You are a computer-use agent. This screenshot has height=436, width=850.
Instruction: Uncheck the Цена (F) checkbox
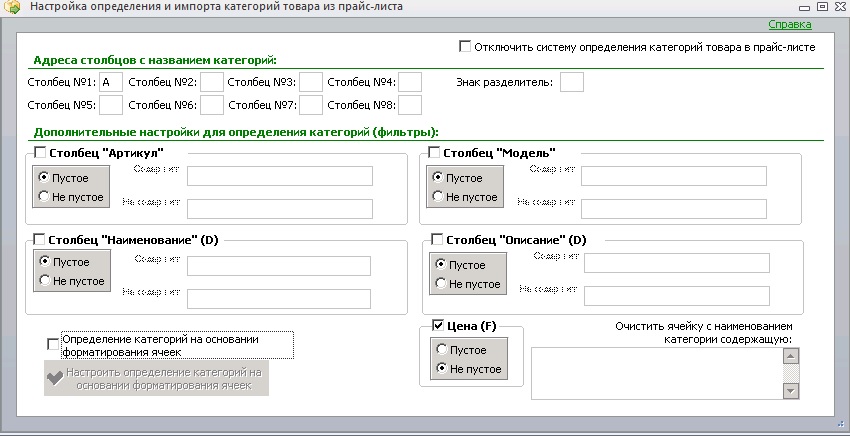pyautogui.click(x=438, y=325)
